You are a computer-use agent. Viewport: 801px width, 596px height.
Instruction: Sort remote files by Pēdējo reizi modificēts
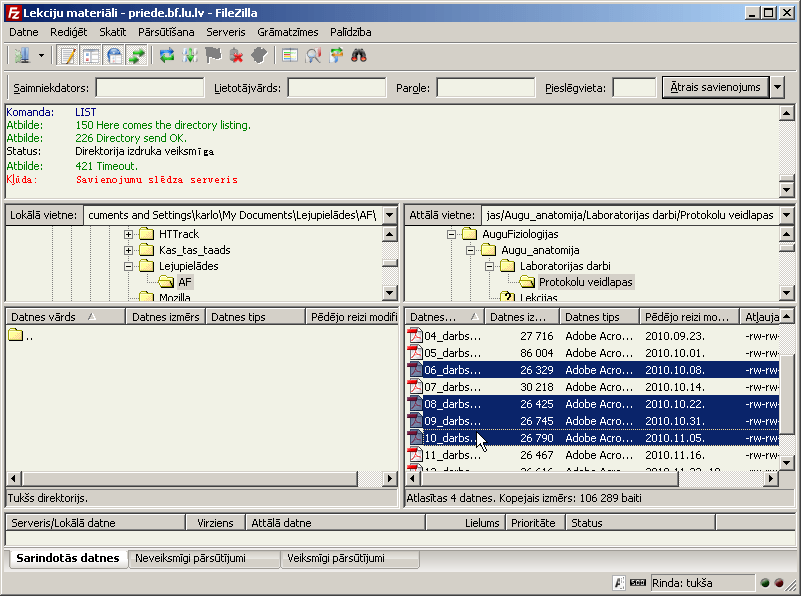689,317
